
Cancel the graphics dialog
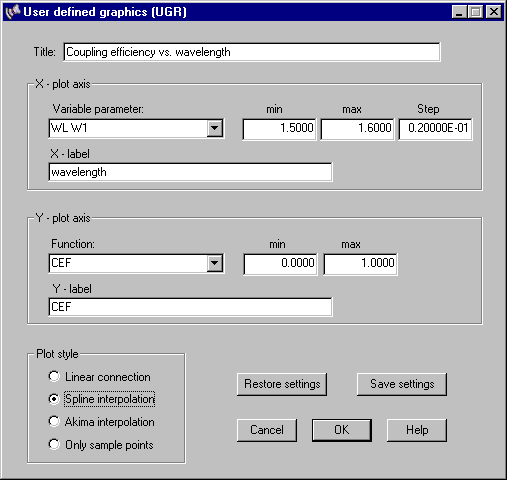(267, 430)
